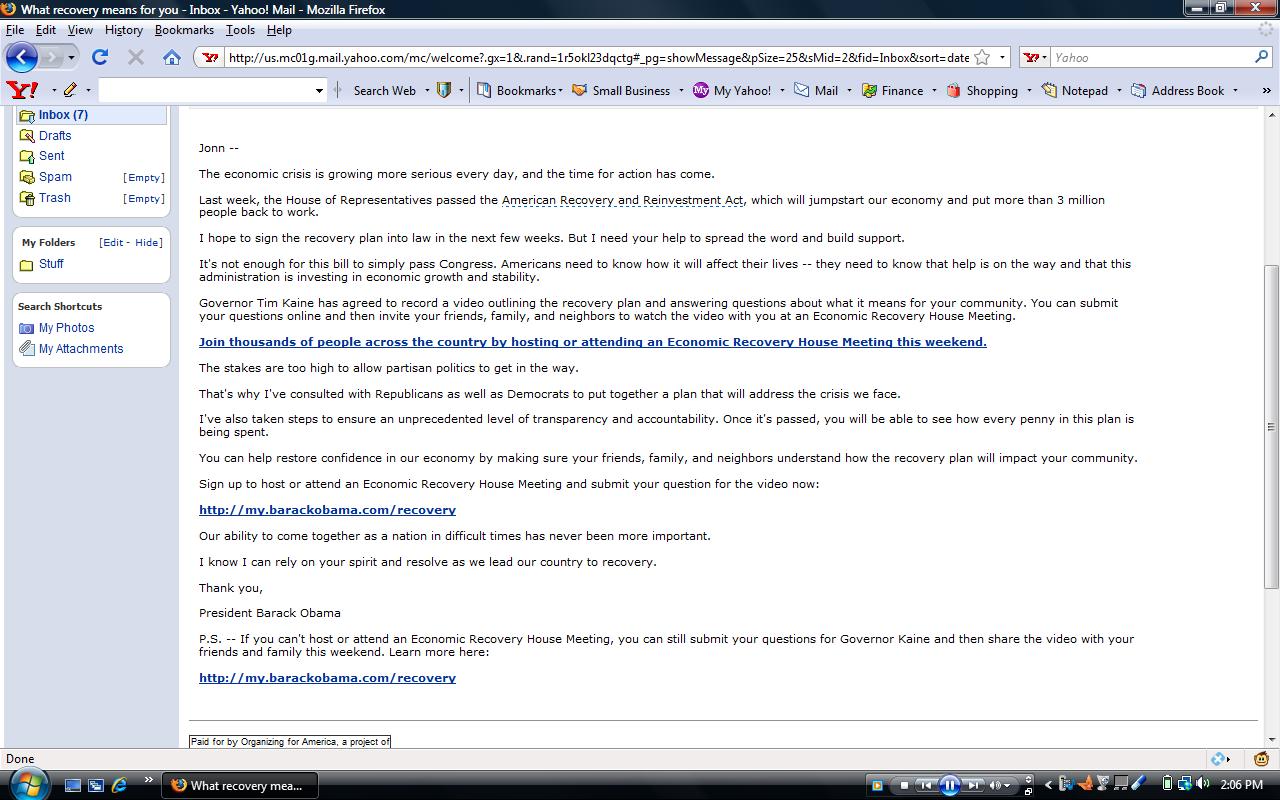This screenshot has width=1280, height=800.
Task: Open Mail from the Yahoo toolbar
Action: (816, 90)
